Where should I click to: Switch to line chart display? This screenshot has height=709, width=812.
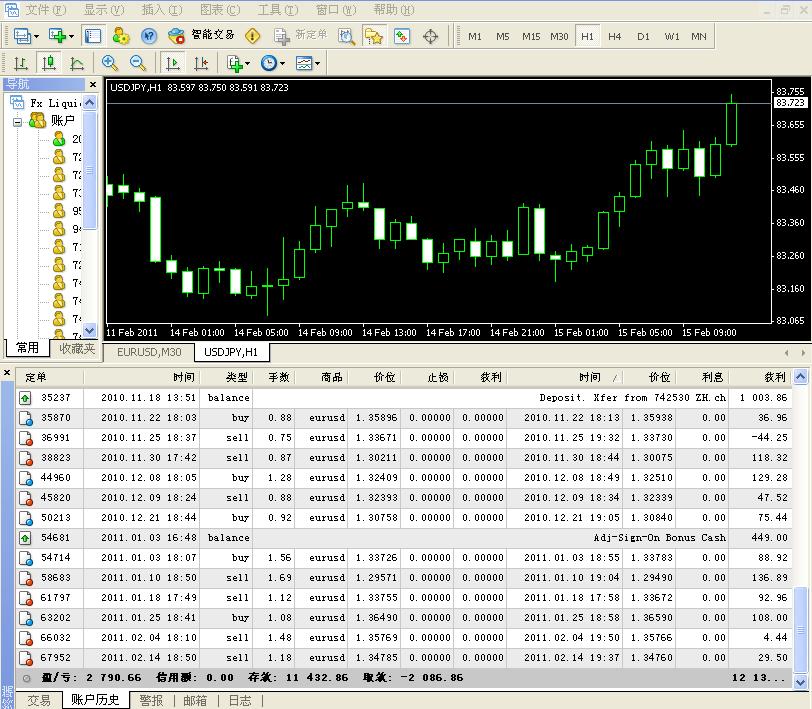point(77,63)
